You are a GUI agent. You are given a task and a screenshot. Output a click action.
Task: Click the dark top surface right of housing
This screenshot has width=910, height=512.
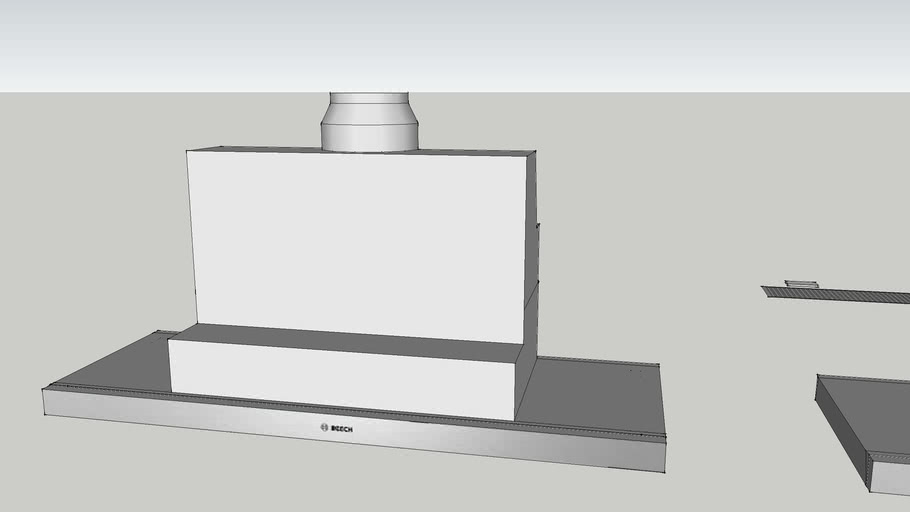coord(595,395)
